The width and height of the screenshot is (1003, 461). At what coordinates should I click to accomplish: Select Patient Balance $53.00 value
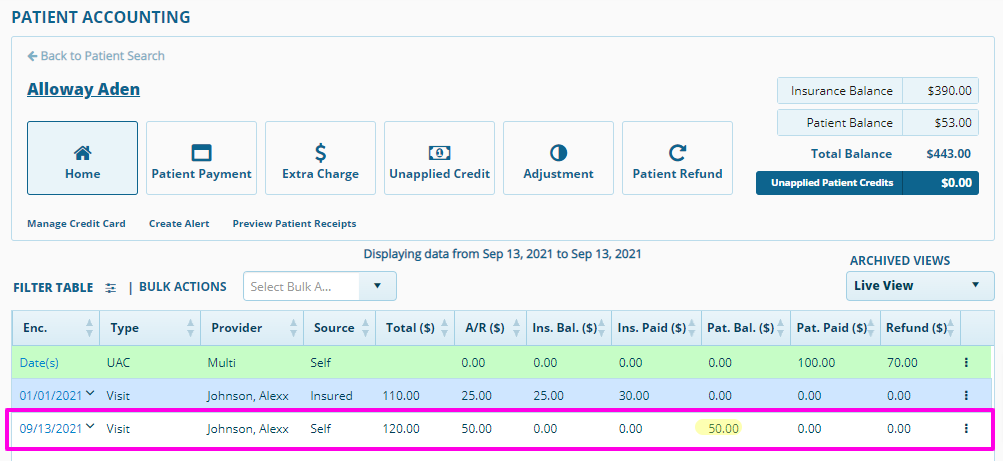pyautogui.click(x=952, y=123)
